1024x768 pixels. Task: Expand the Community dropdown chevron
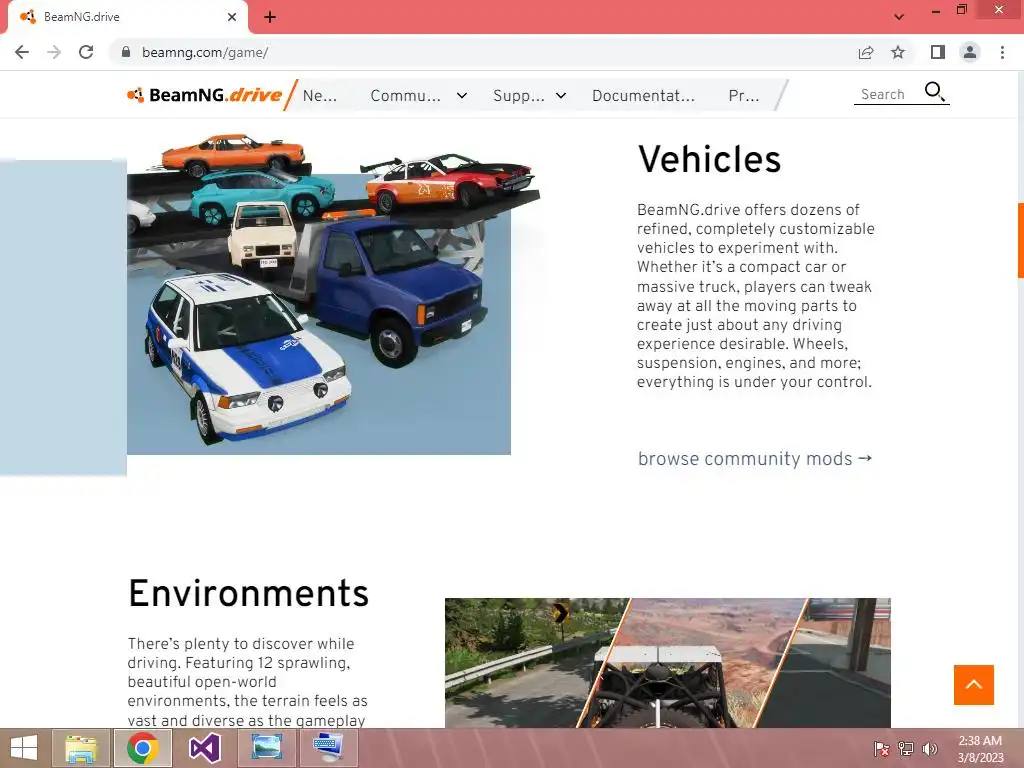coord(462,95)
